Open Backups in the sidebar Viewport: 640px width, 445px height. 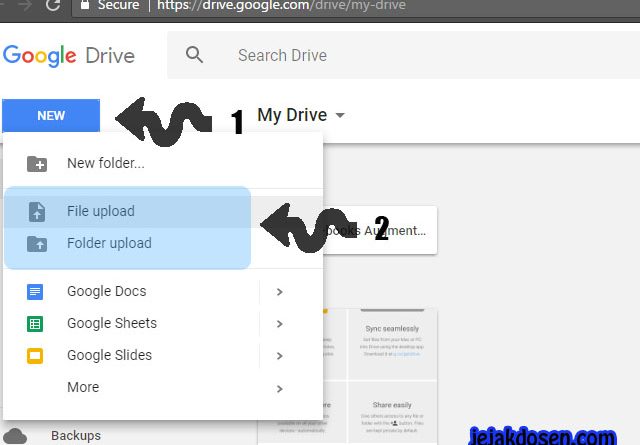click(x=76, y=436)
